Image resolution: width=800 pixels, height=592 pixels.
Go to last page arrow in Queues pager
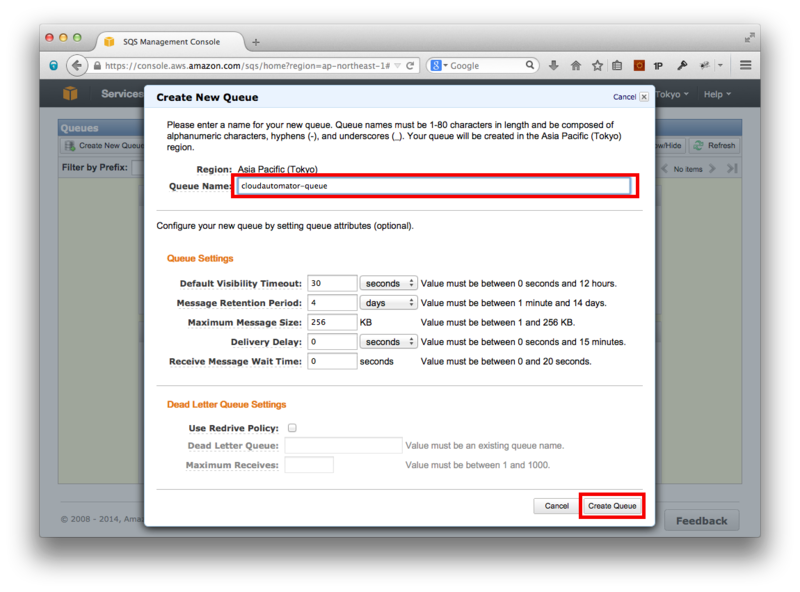(x=732, y=168)
